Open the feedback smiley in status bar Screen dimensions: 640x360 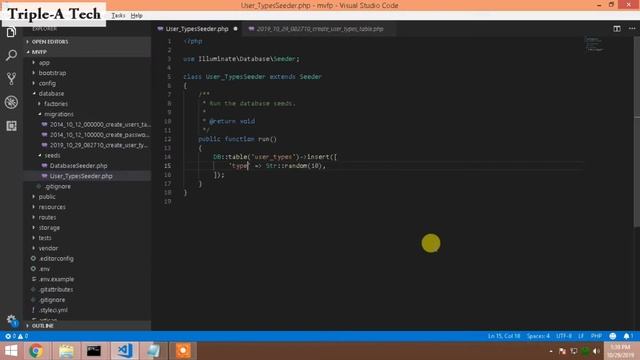pos(613,336)
